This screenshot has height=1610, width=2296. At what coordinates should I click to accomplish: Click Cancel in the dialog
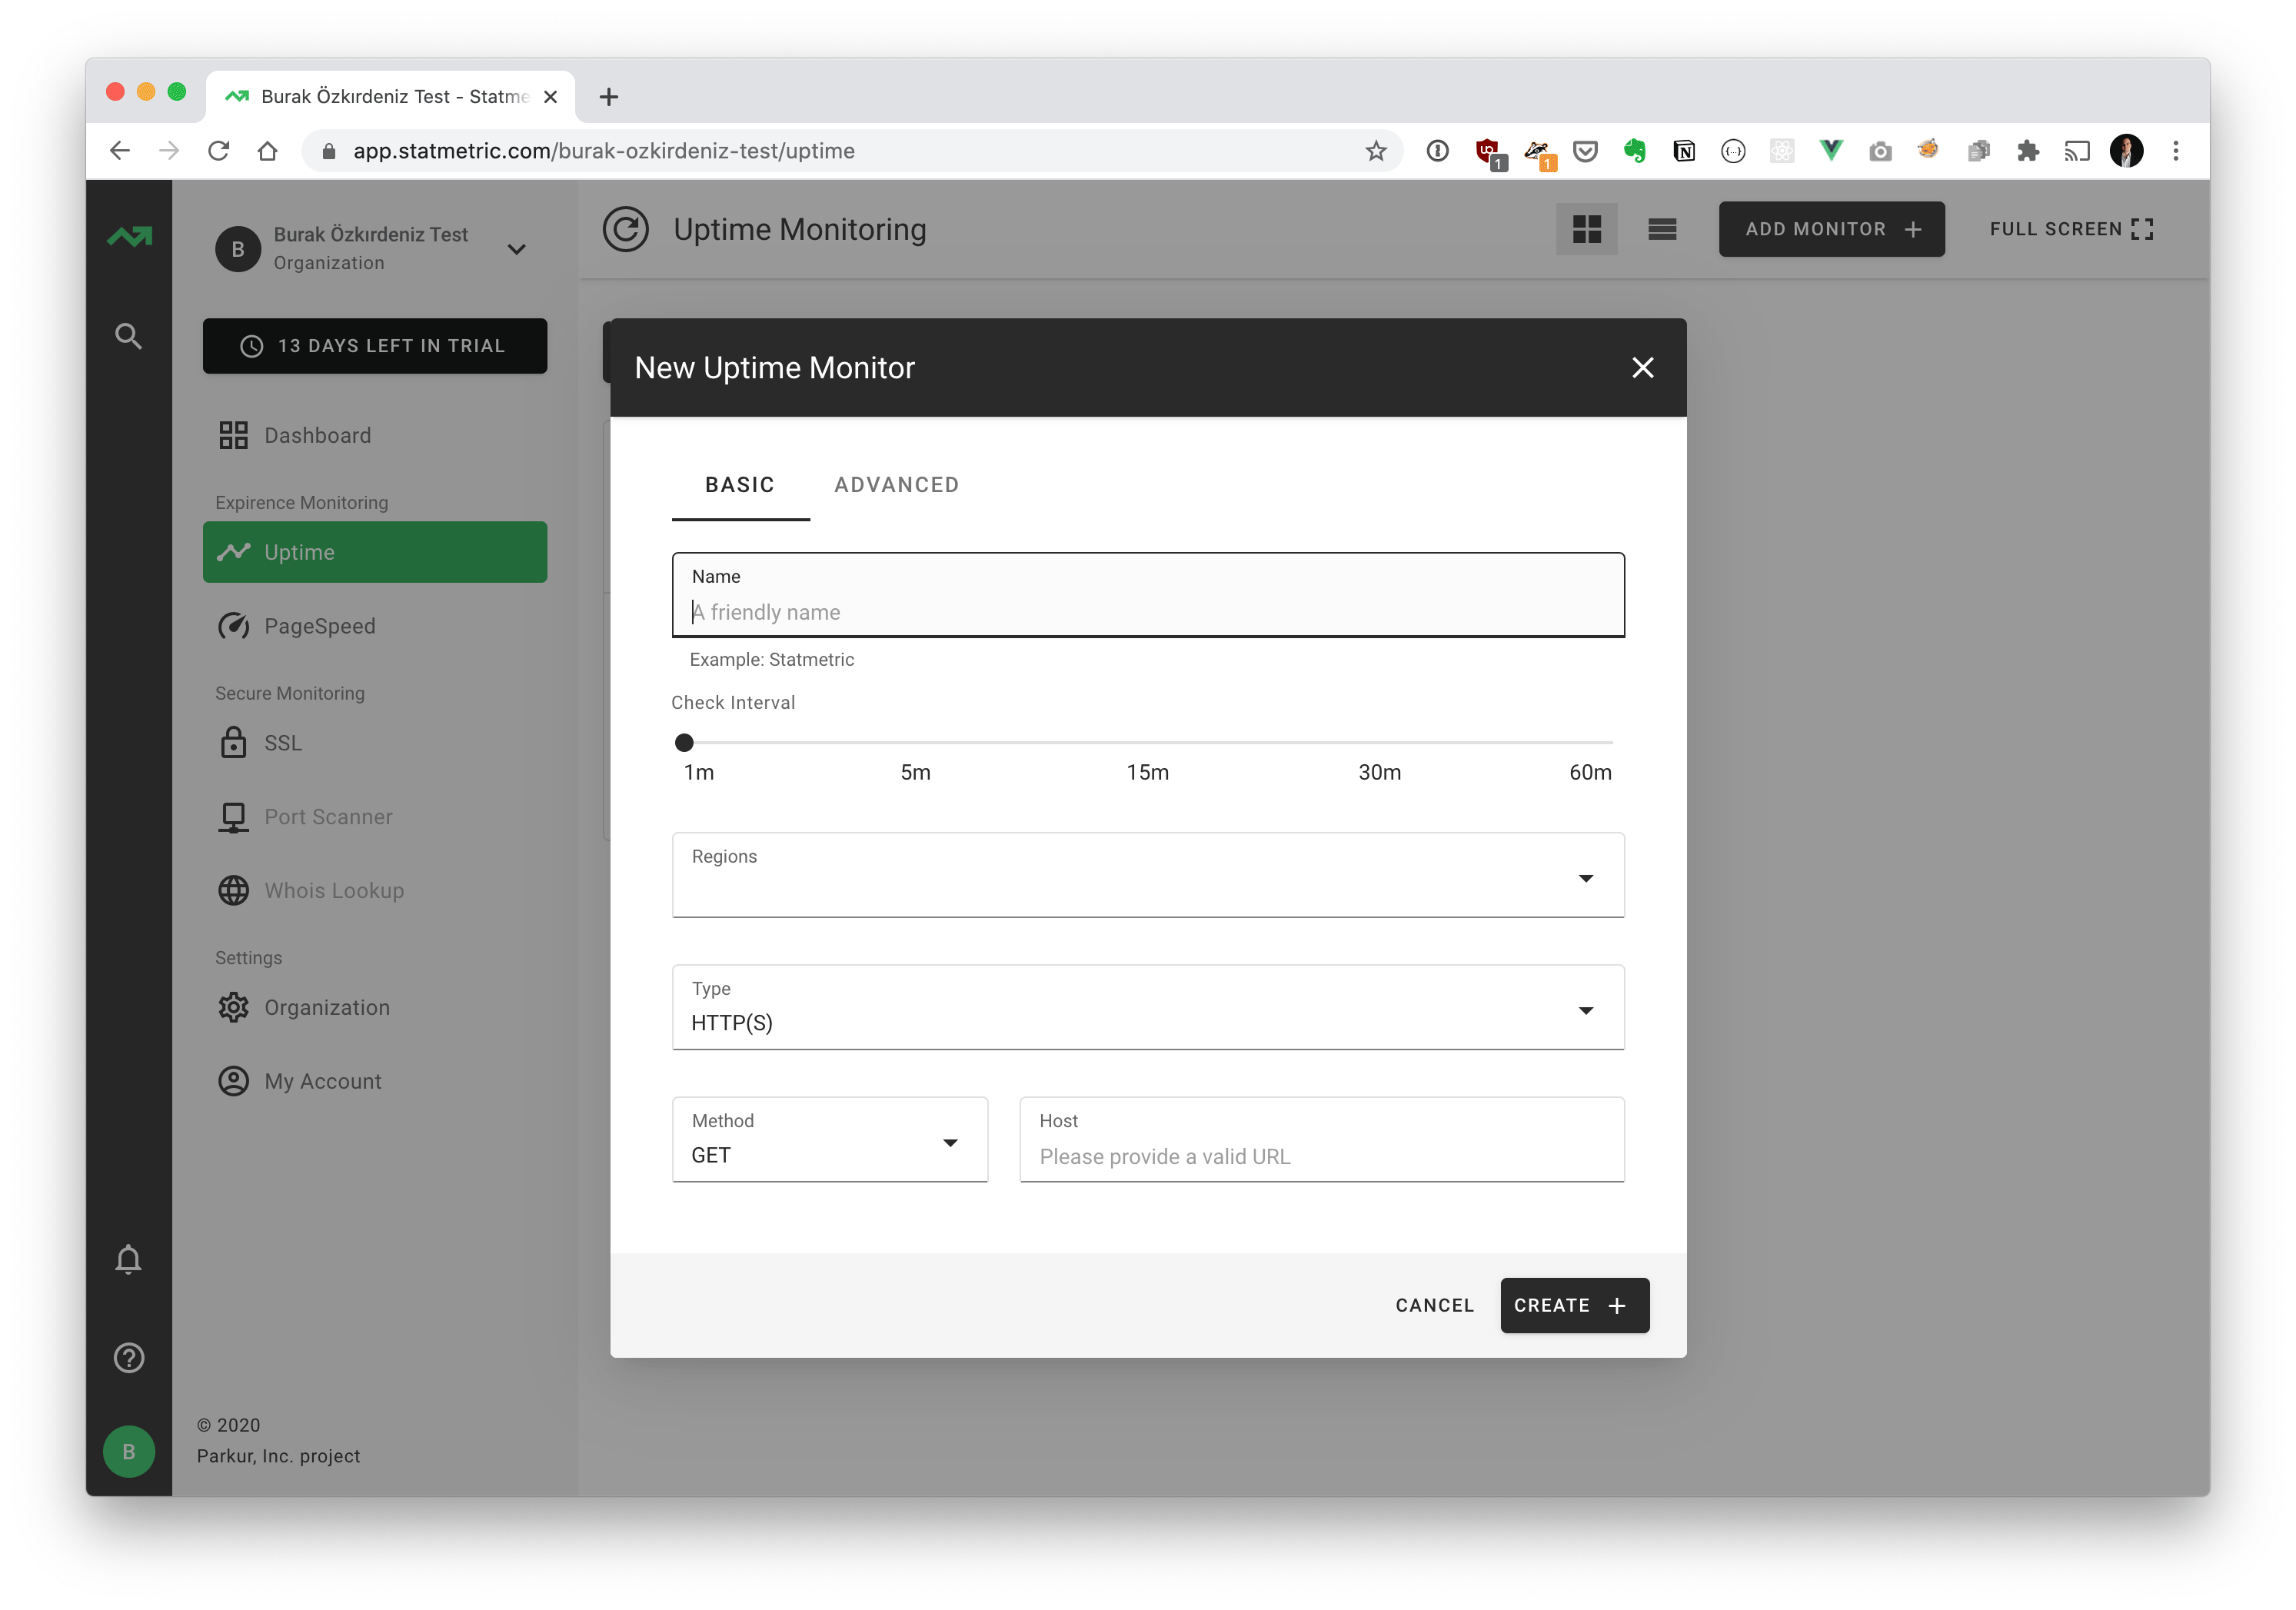pos(1434,1305)
